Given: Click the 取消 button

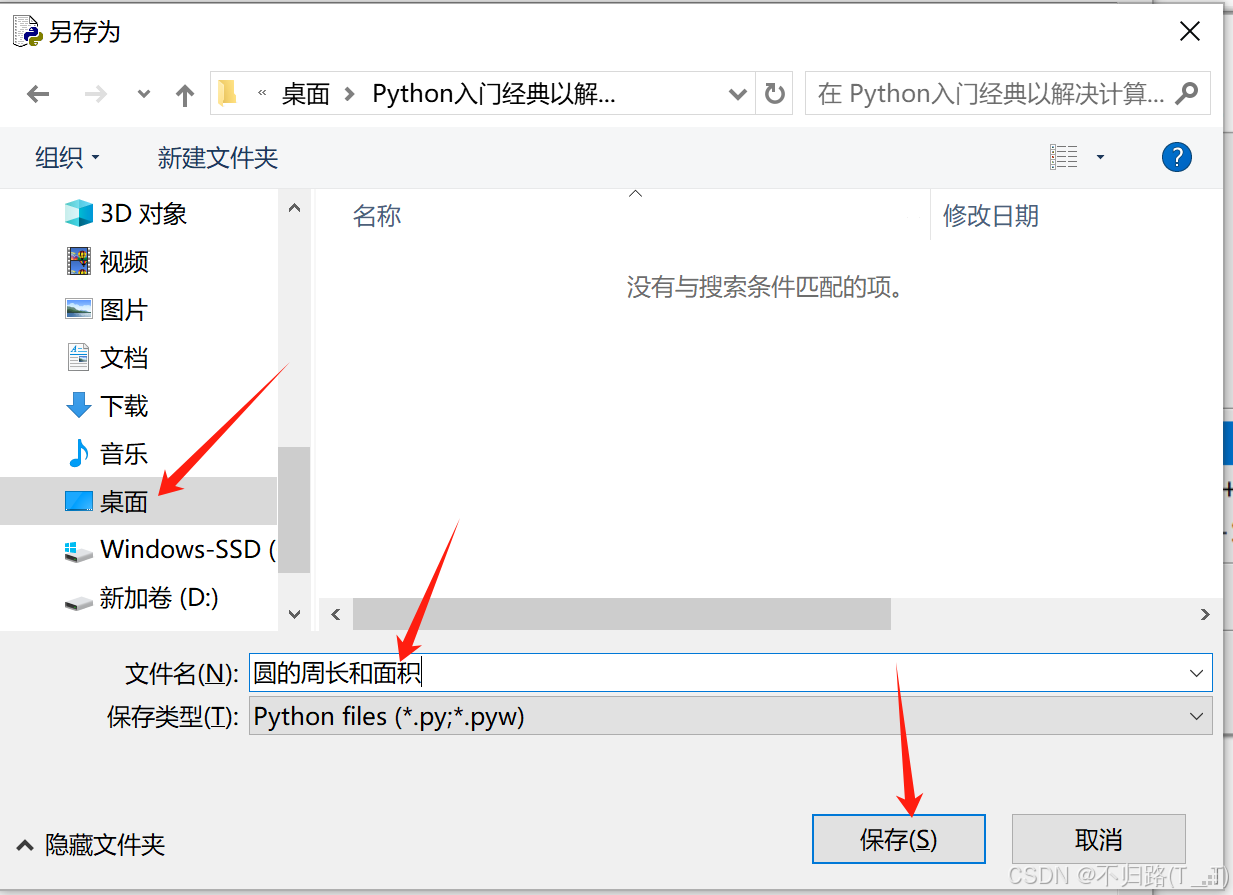Looking at the screenshot, I should 1098,839.
